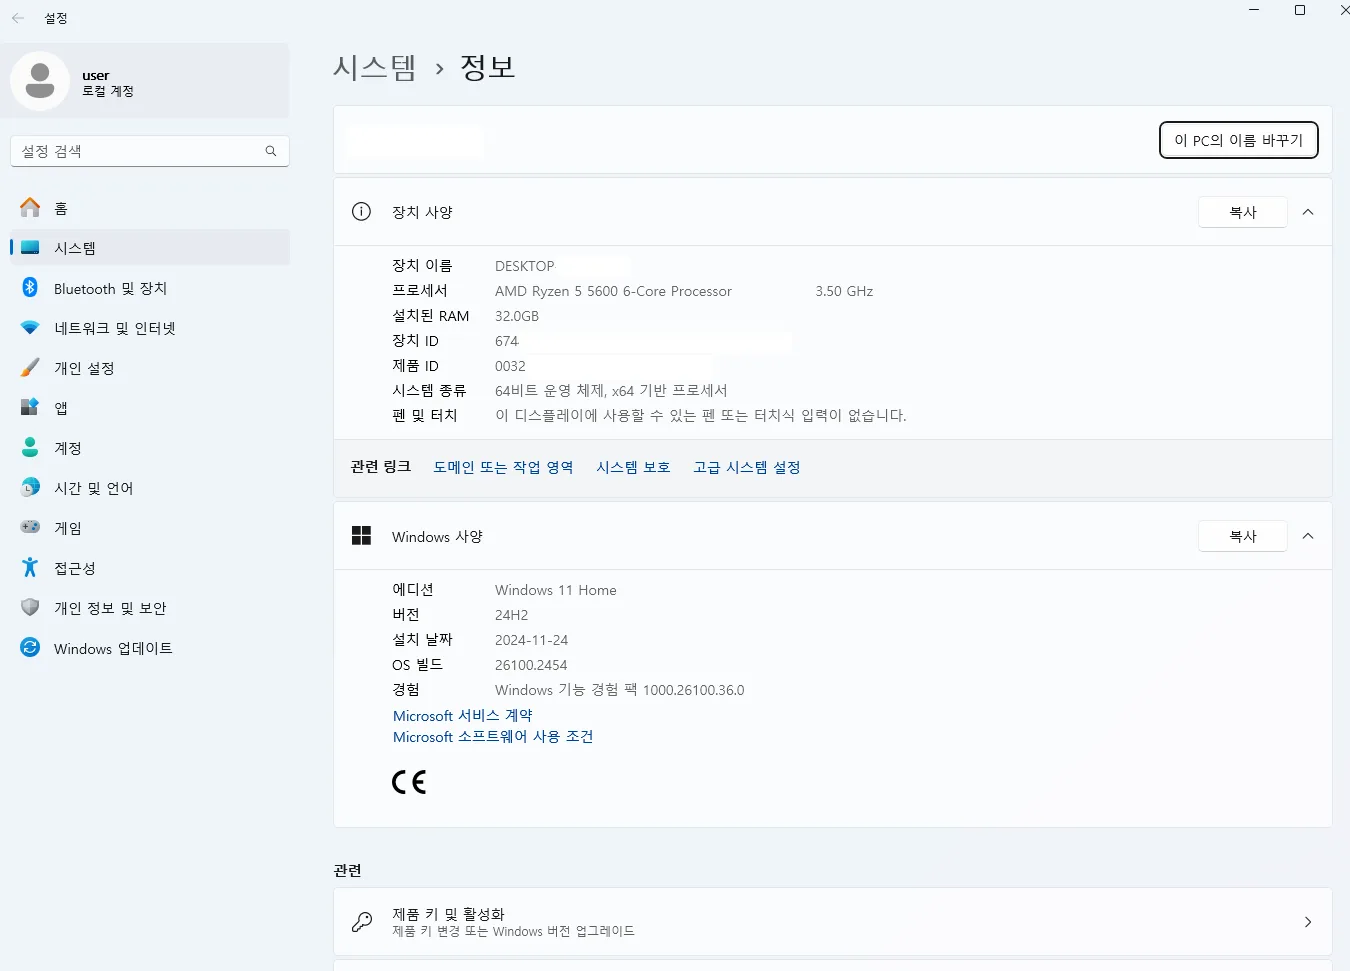Click the info icon beside 장치 사양
This screenshot has width=1350, height=971.
point(362,212)
